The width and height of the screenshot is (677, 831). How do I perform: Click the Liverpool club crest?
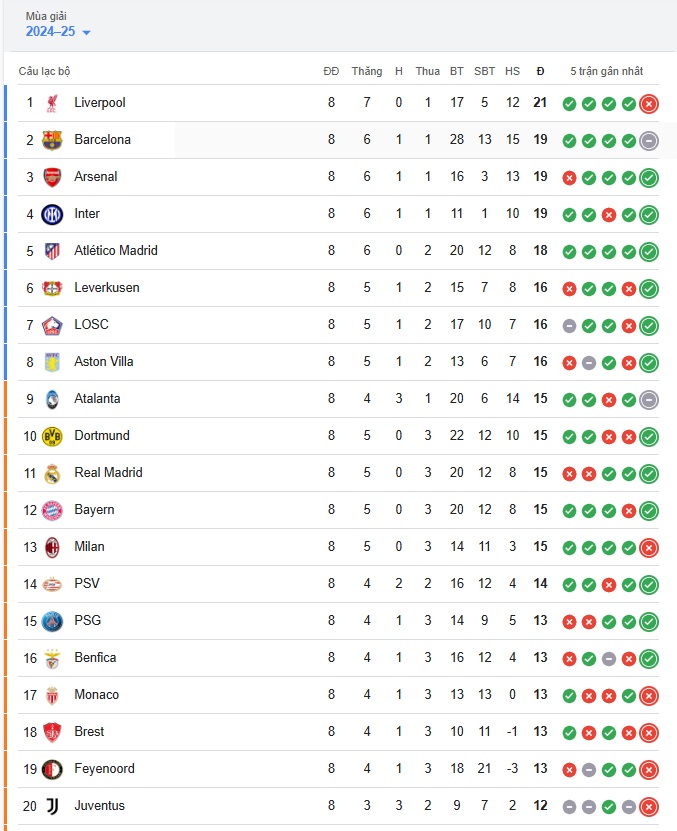tap(52, 103)
